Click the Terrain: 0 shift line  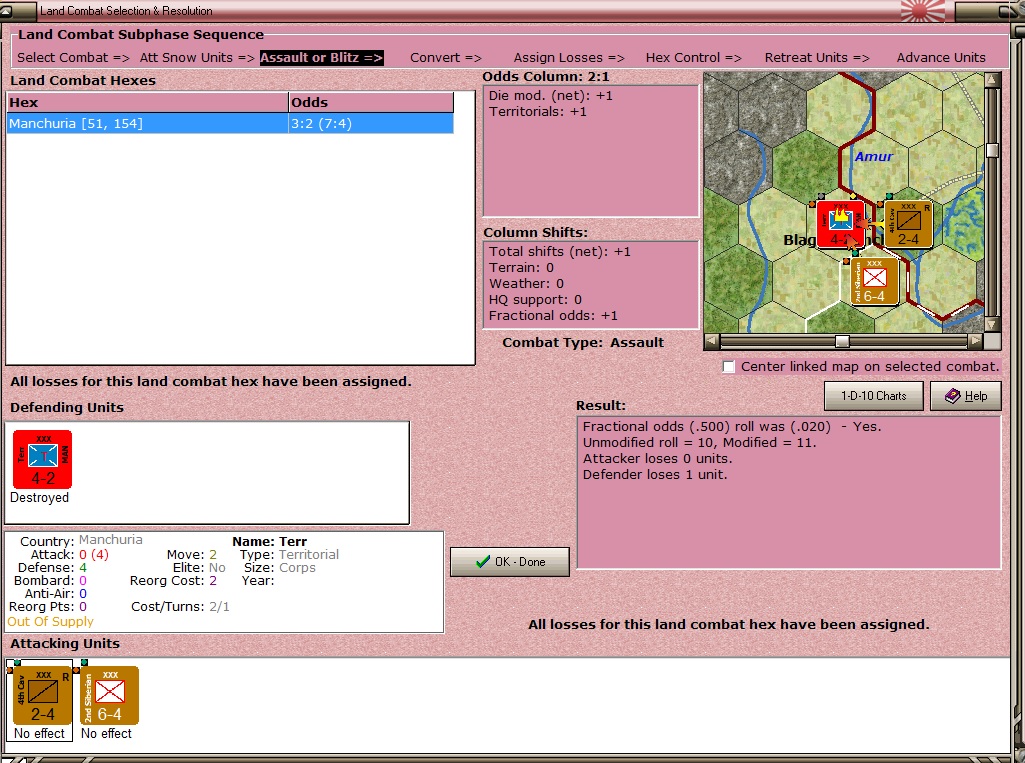tap(522, 267)
